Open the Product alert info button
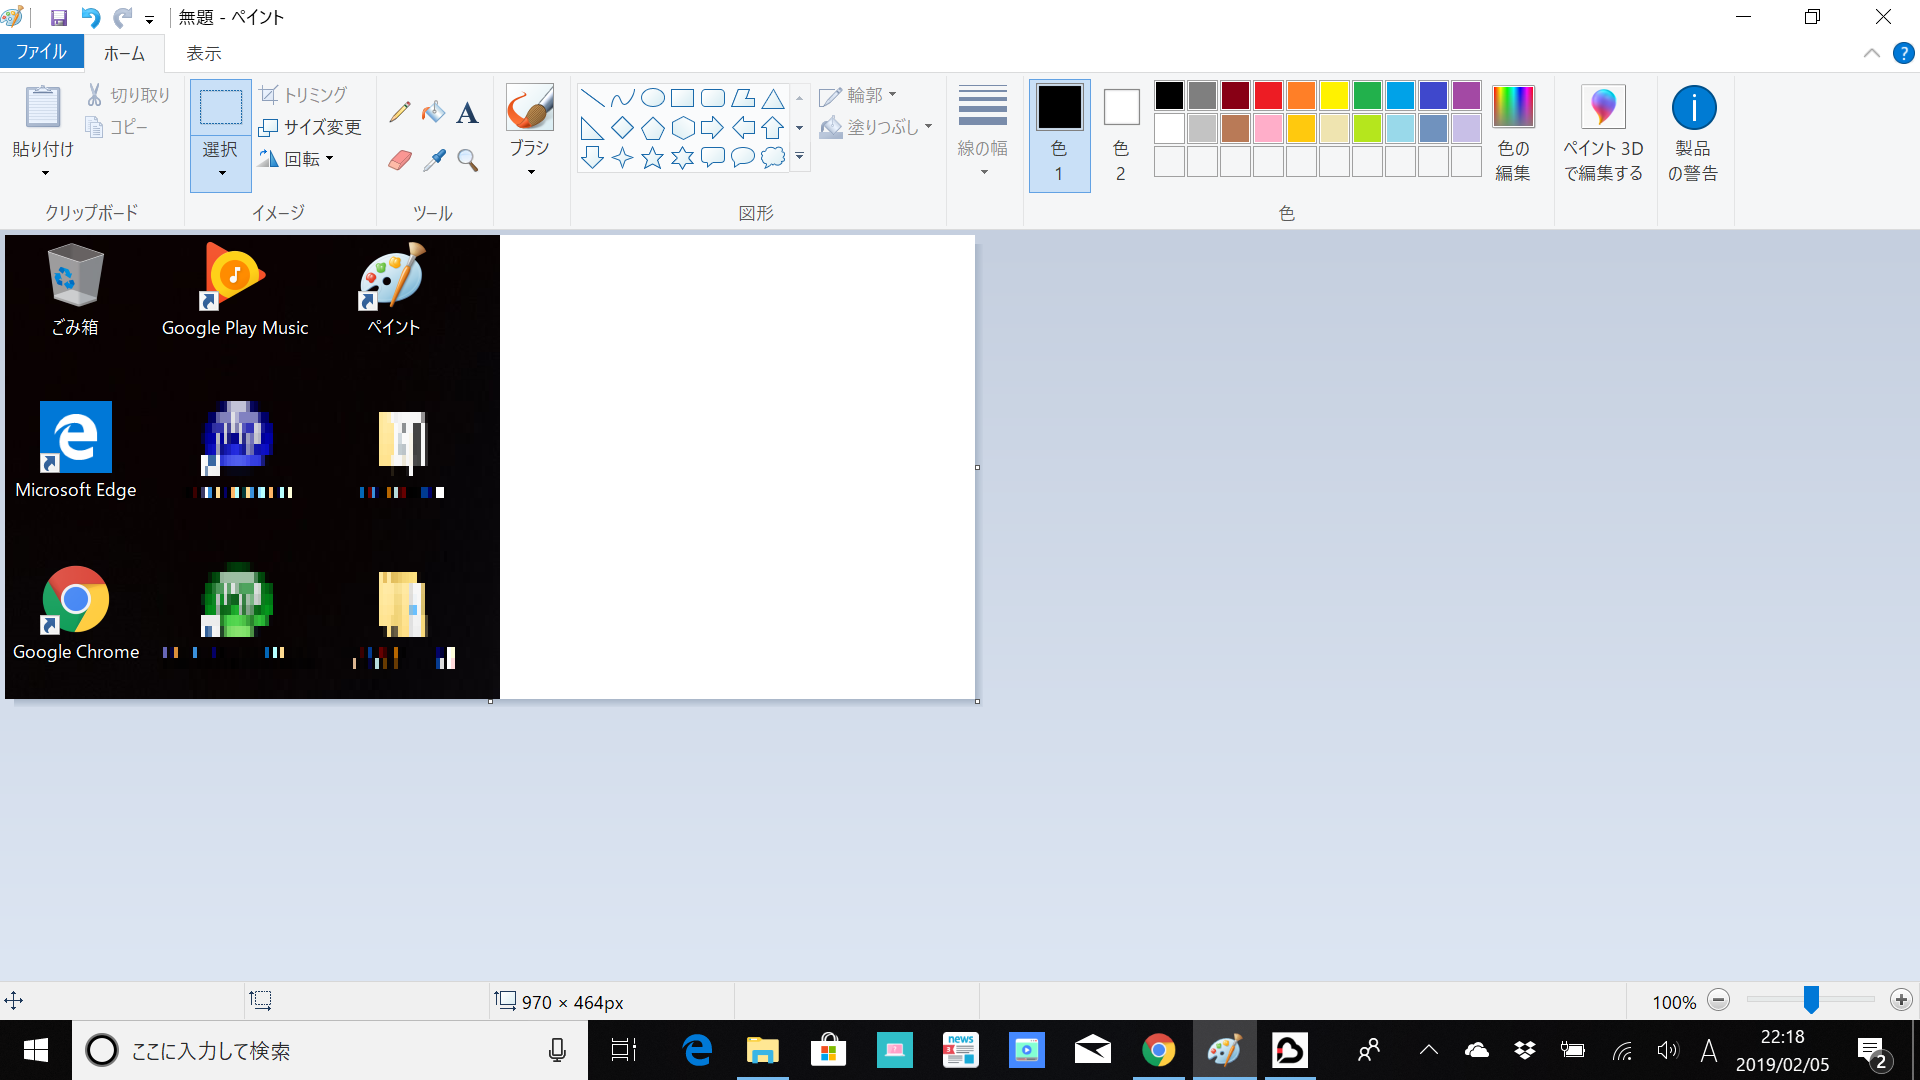 [x=1693, y=133]
